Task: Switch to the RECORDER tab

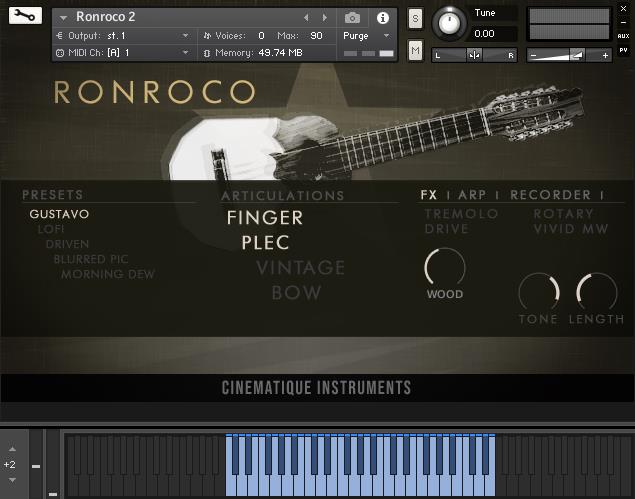Action: 550,195
